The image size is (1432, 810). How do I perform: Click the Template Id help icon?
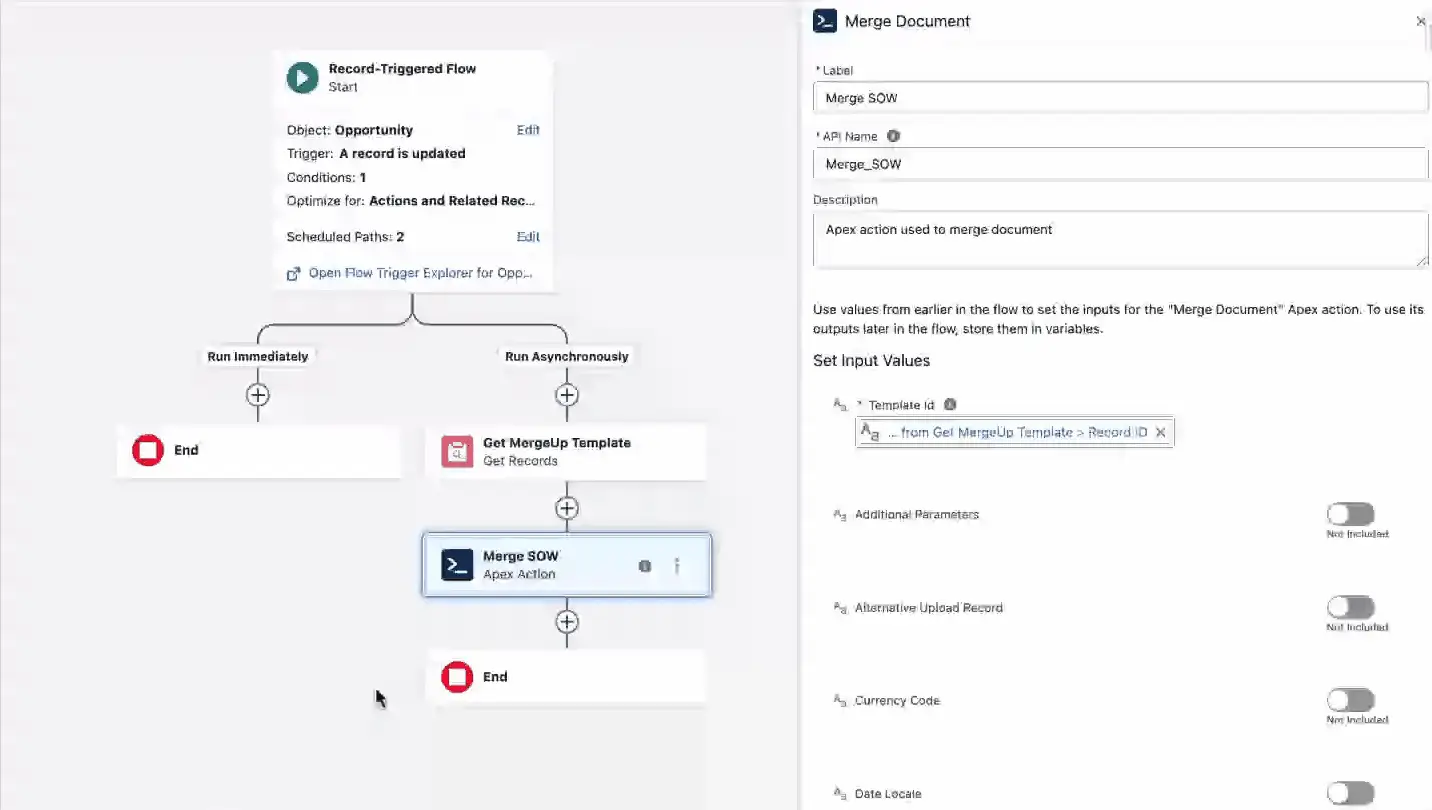point(950,405)
